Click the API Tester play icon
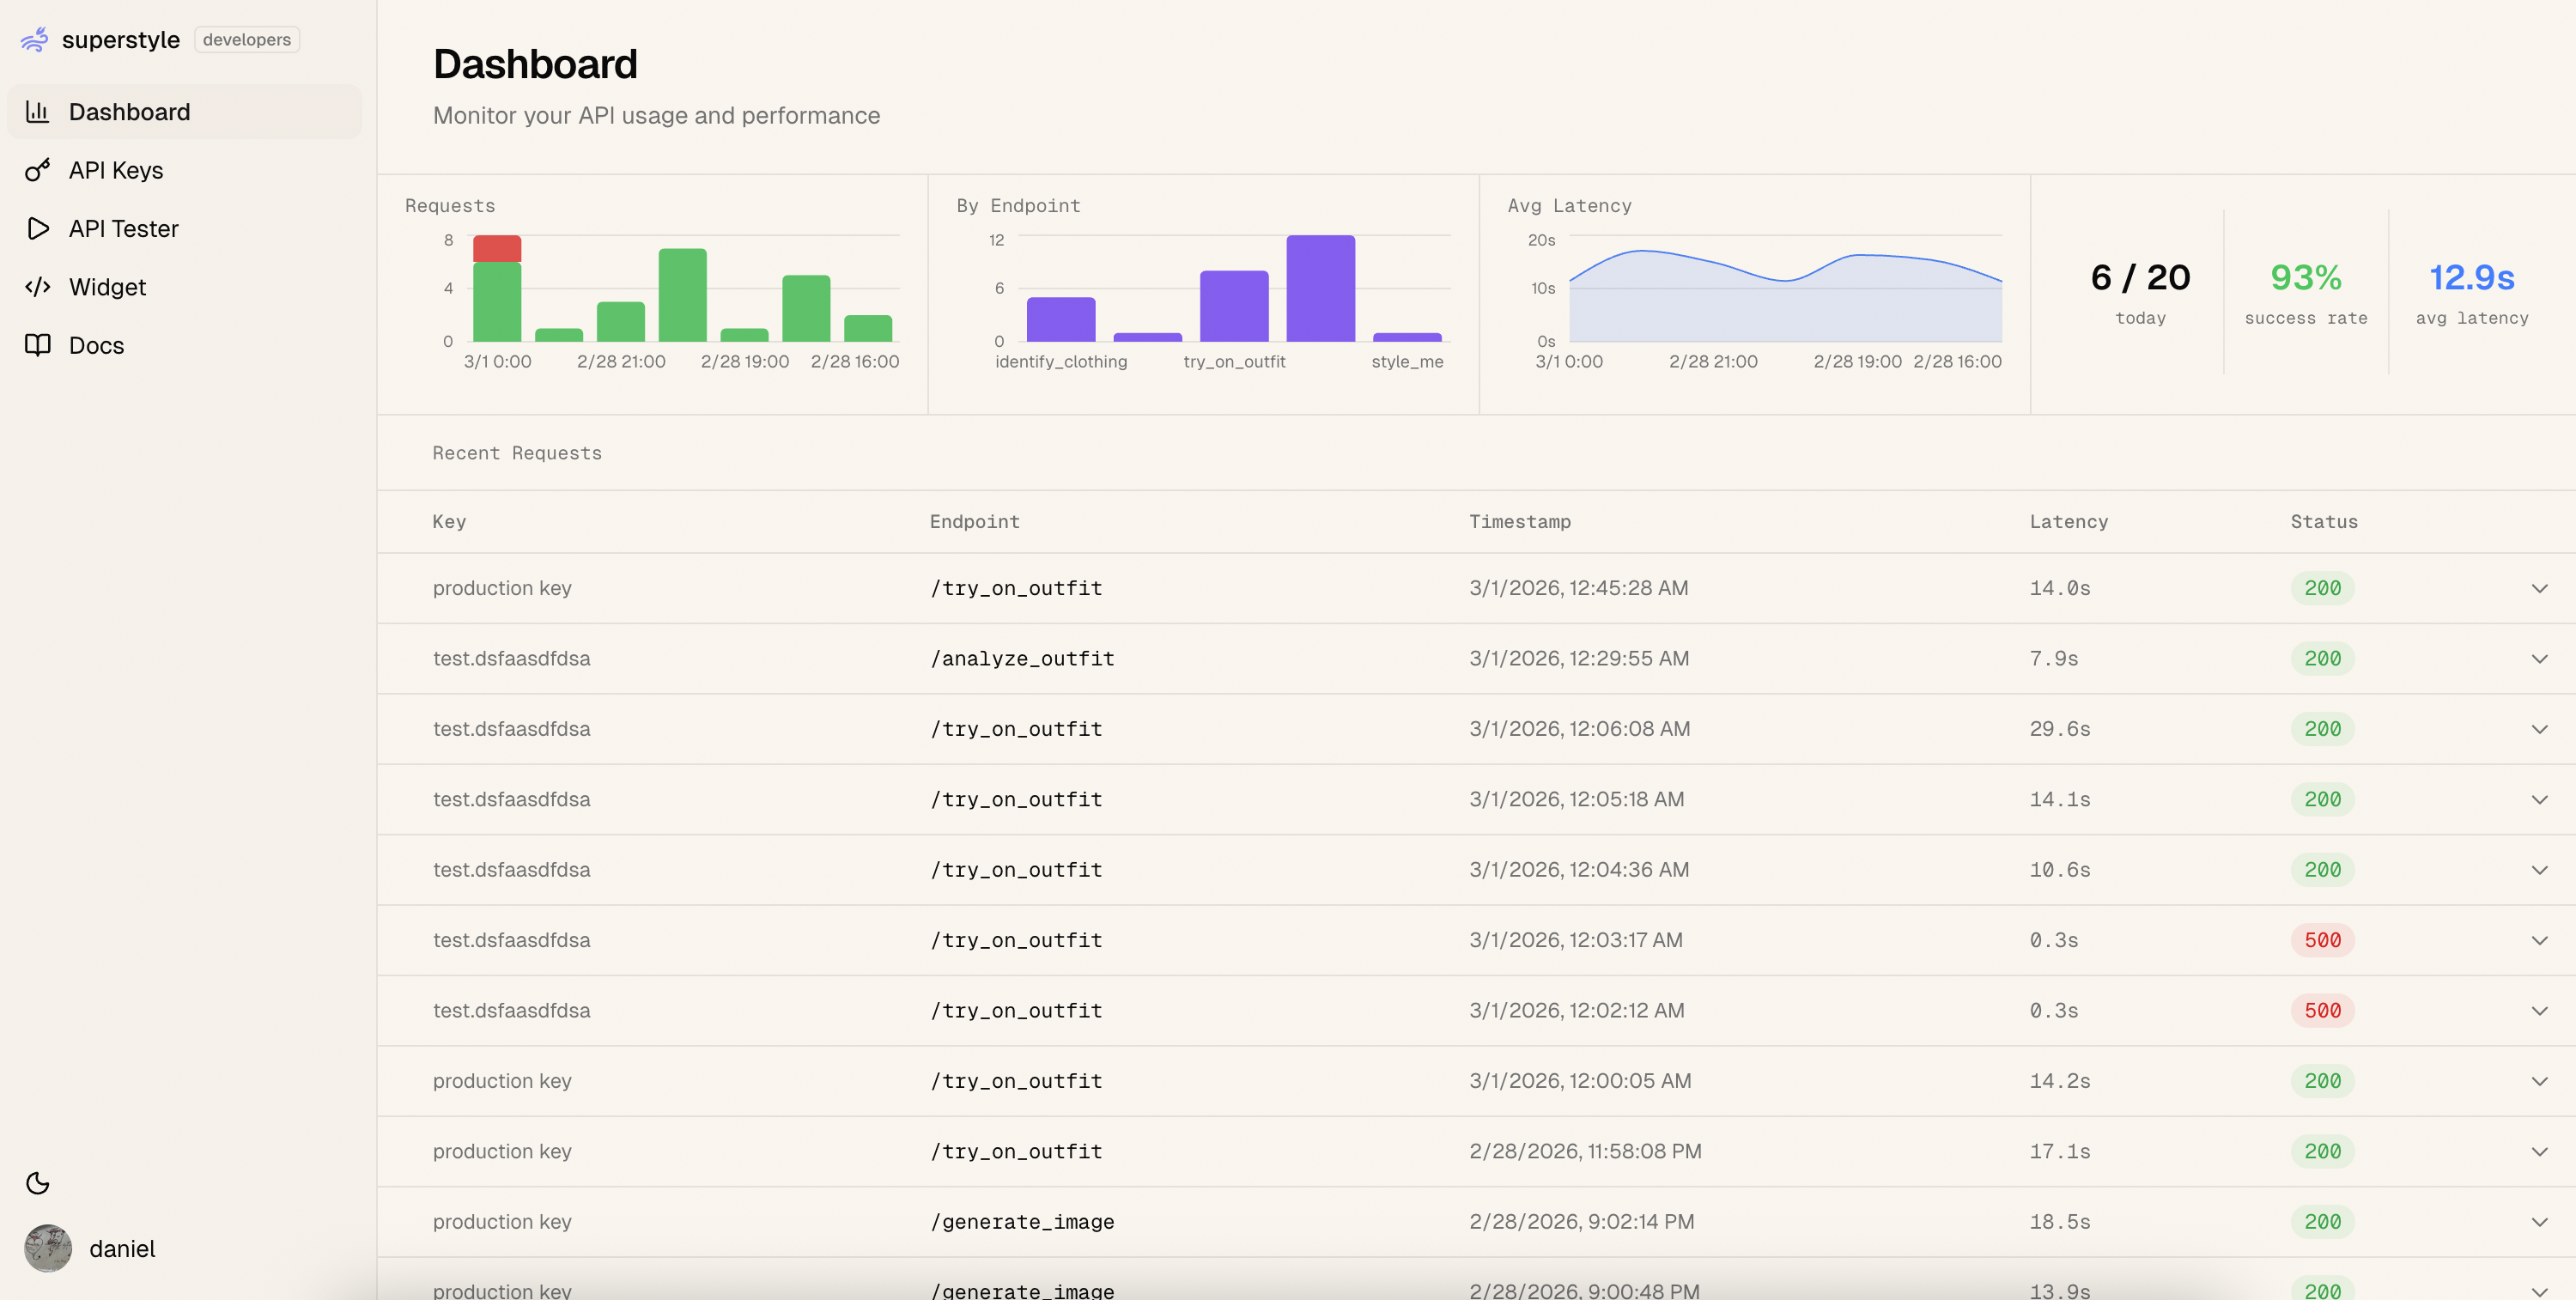The height and width of the screenshot is (1300, 2576). (37, 228)
